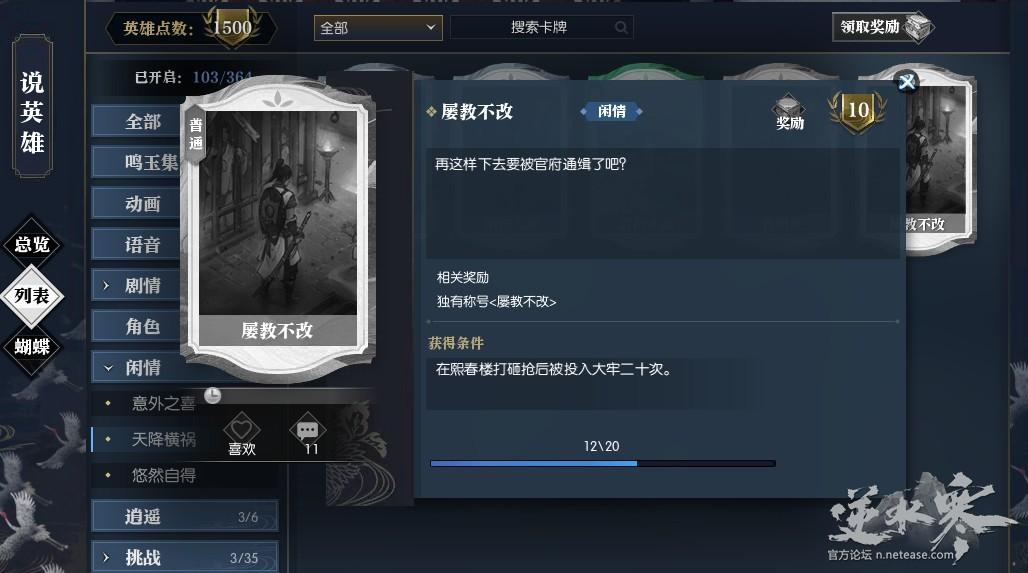Expand the 挑战 category
Viewport: 1028px width, 573px height.
185,557
